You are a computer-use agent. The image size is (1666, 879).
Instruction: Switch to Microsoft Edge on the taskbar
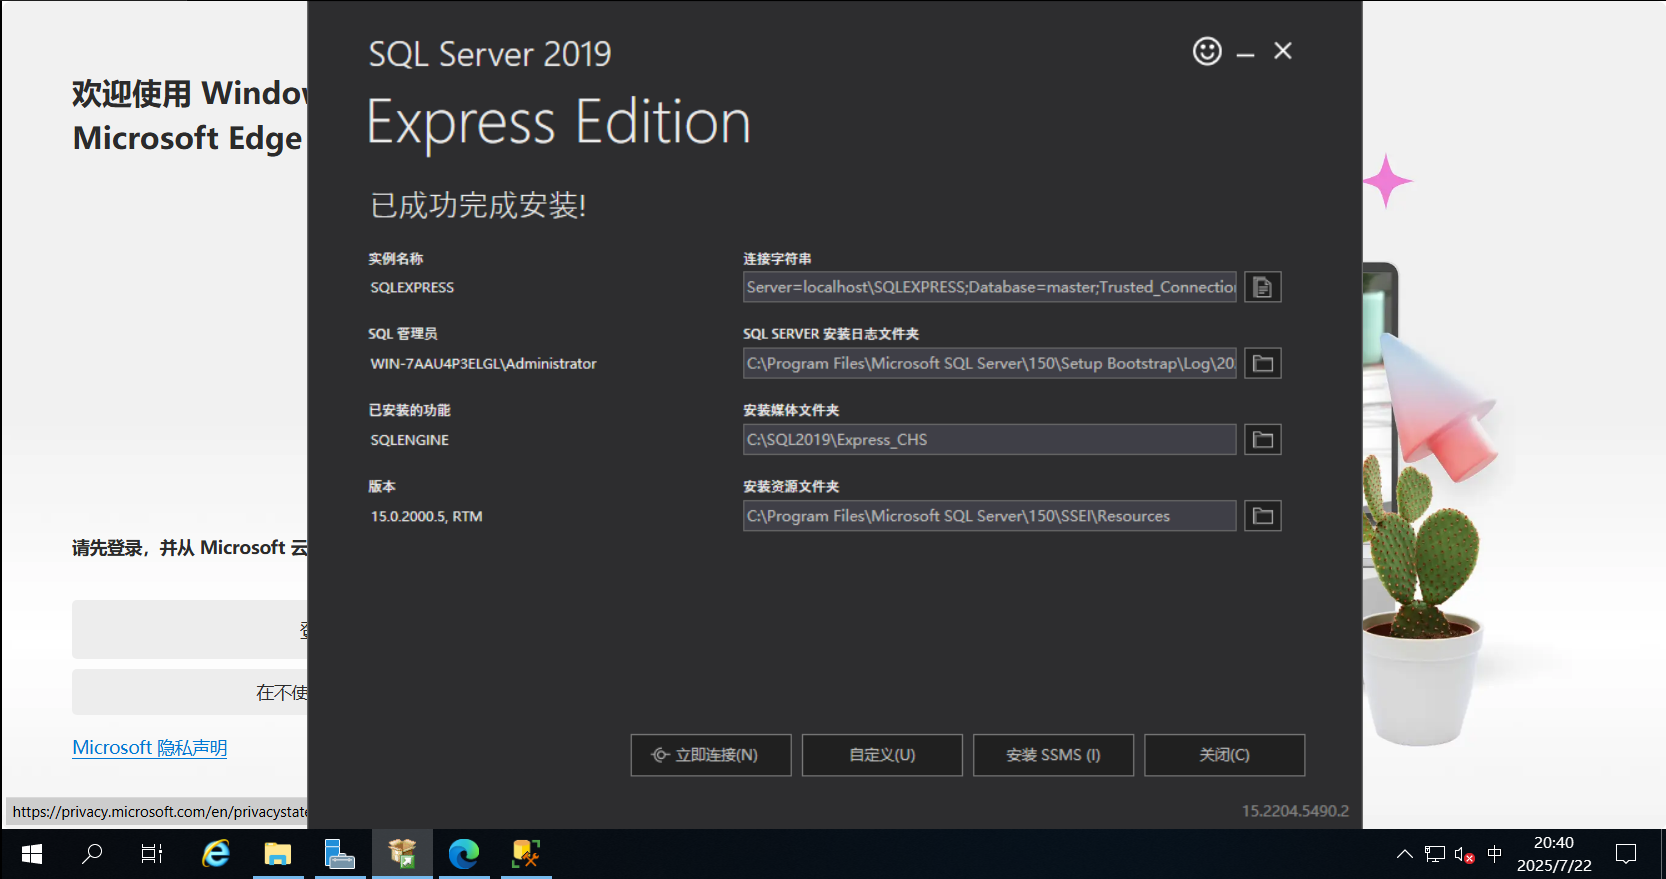point(464,854)
